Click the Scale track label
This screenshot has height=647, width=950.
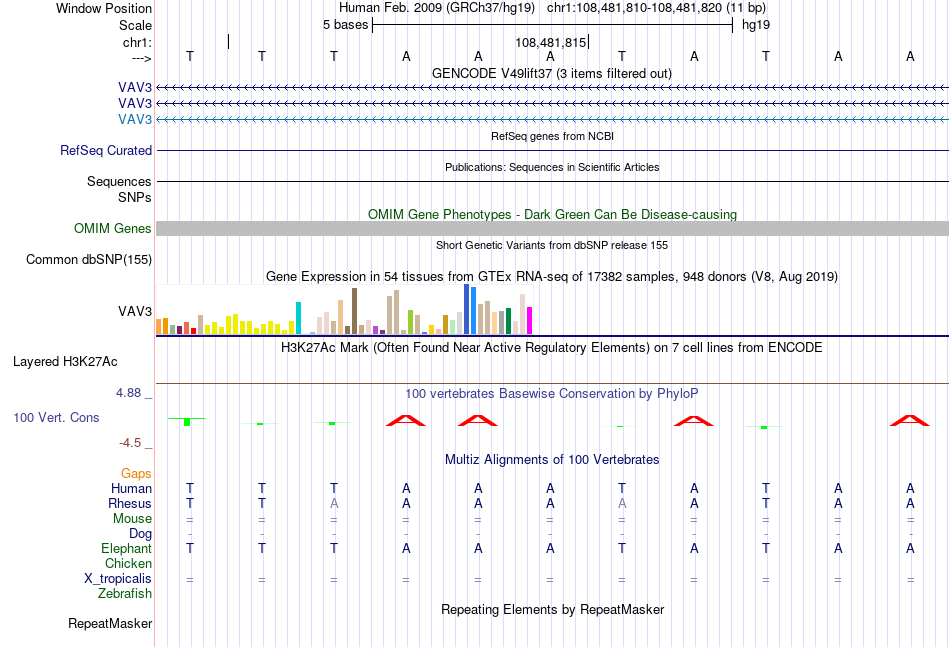click(x=135, y=25)
